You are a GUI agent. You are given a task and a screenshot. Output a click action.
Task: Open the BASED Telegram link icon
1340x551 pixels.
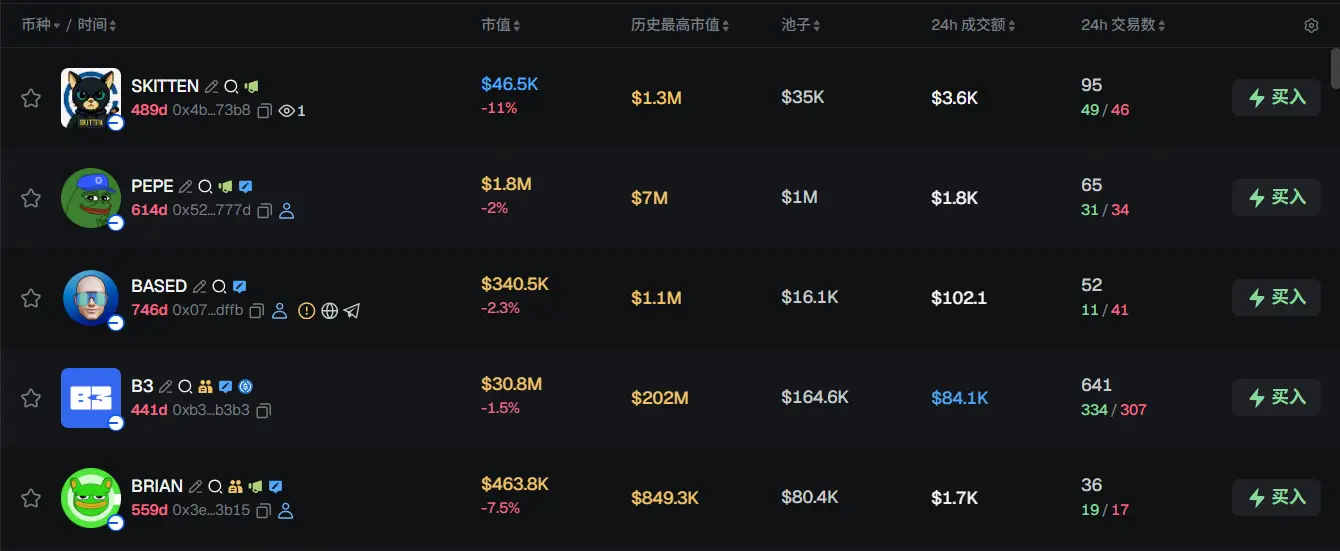352,311
